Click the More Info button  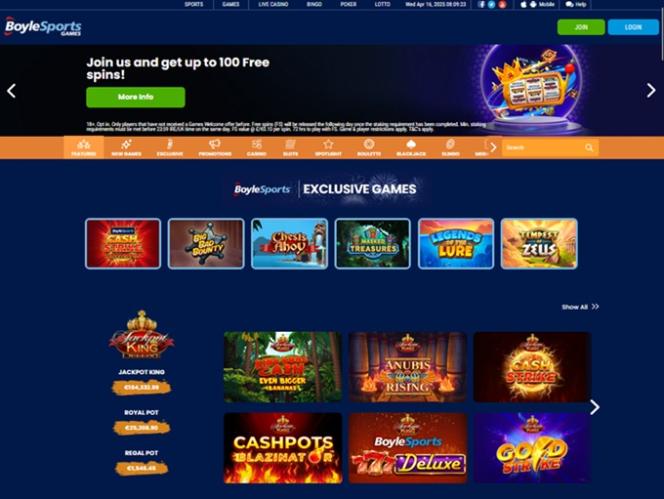136,97
